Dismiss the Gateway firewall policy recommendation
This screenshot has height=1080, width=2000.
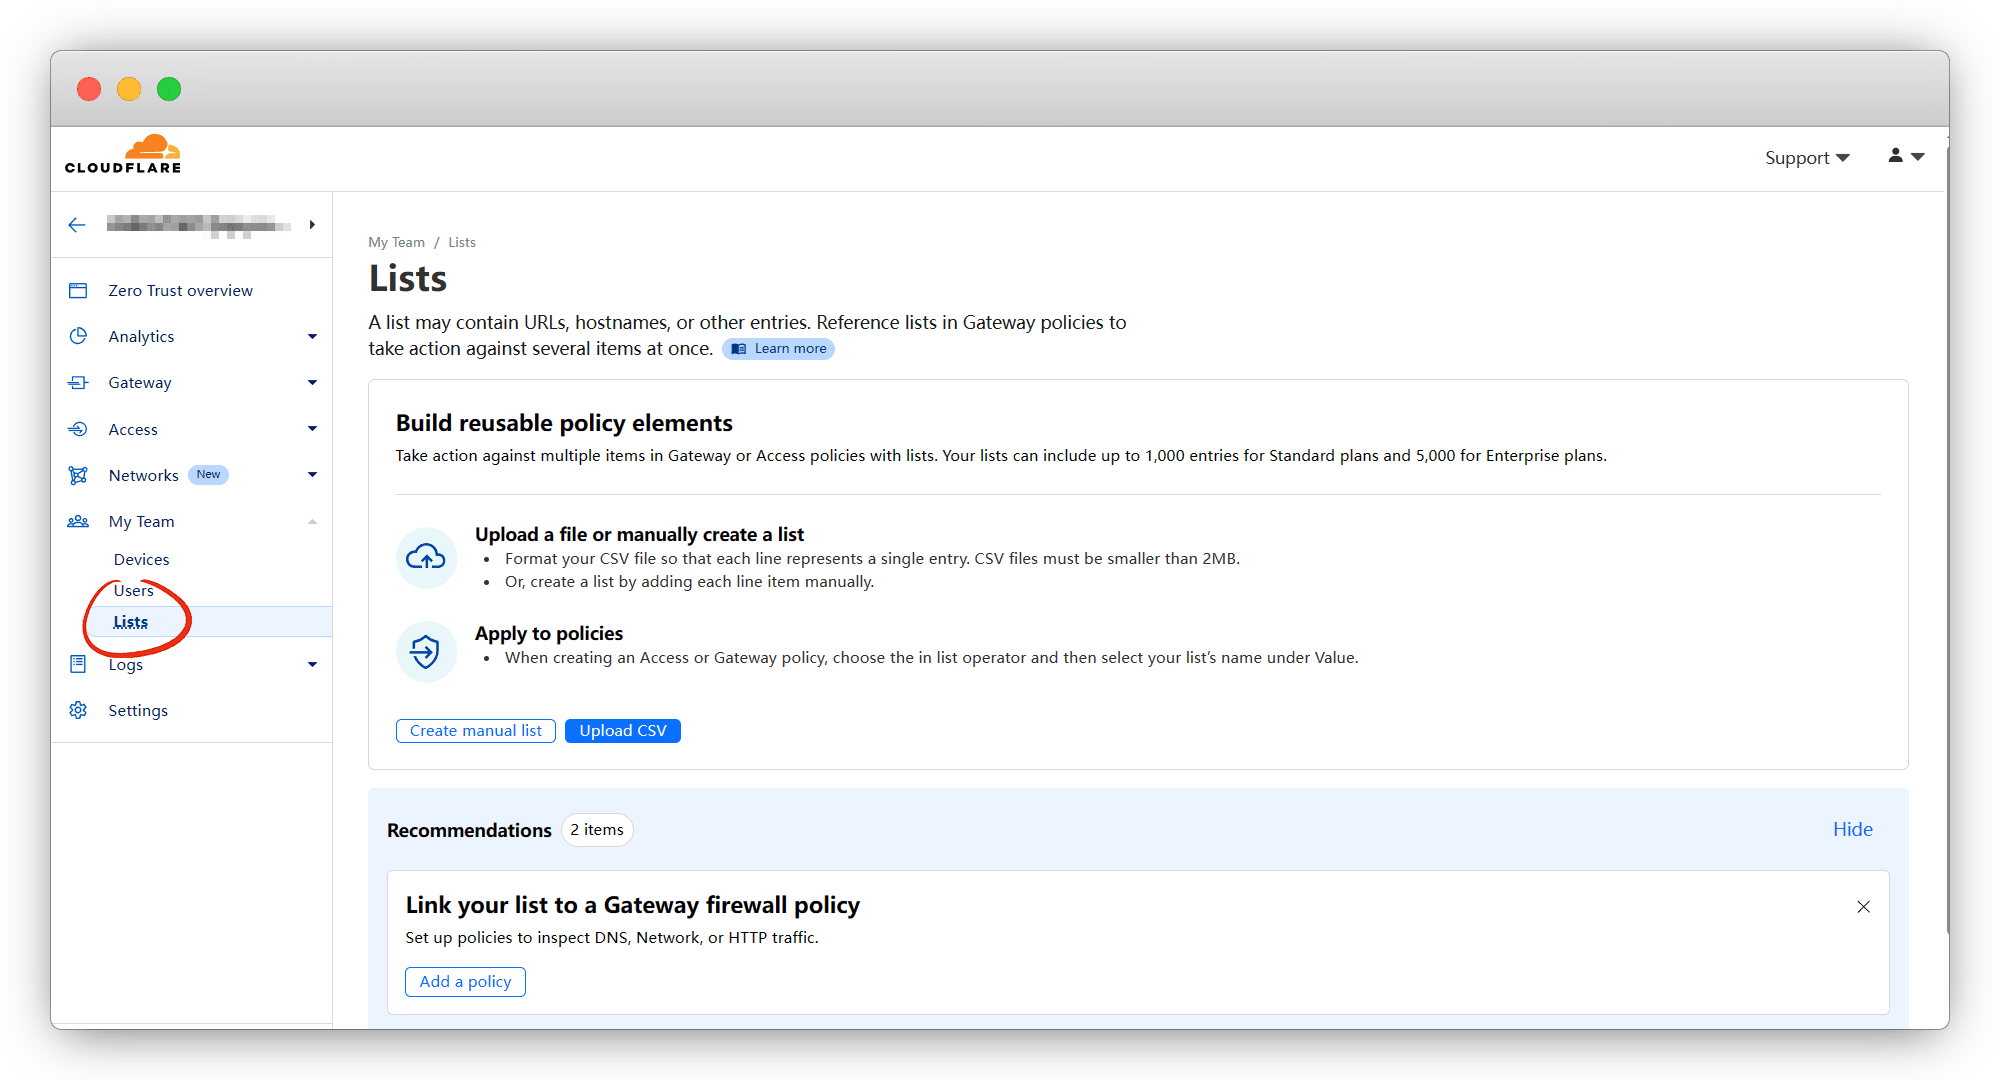coord(1863,907)
